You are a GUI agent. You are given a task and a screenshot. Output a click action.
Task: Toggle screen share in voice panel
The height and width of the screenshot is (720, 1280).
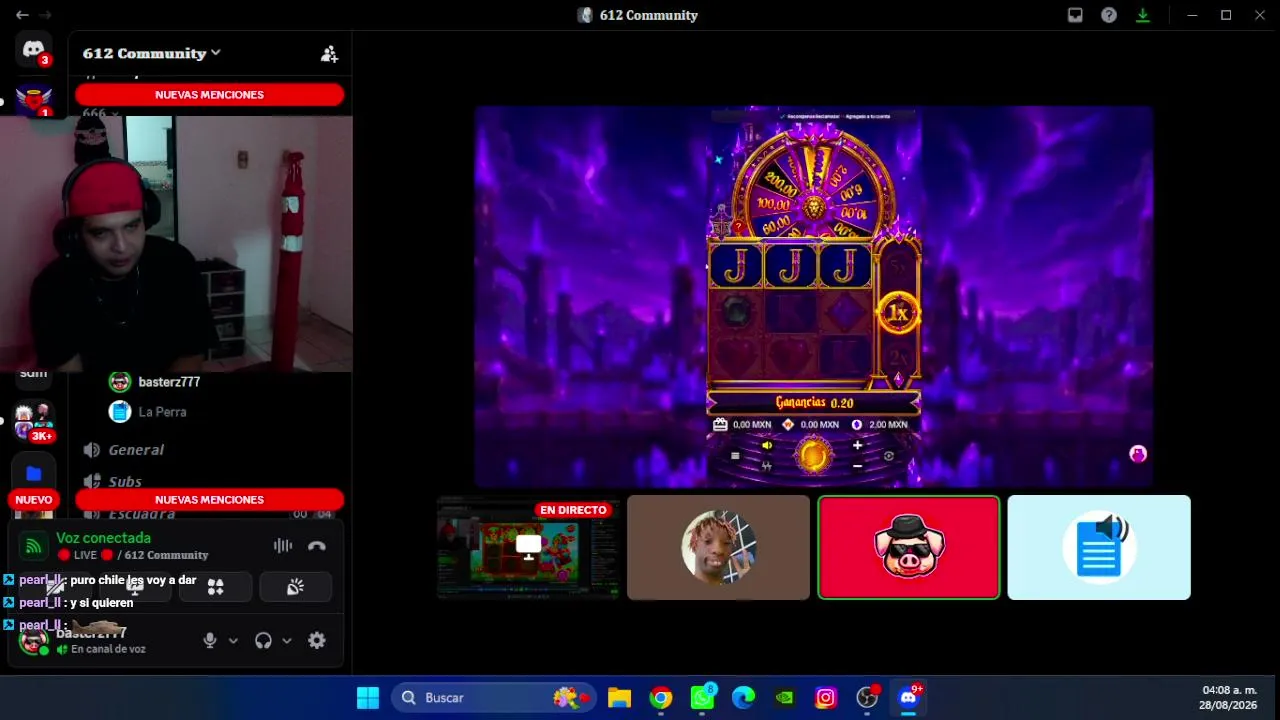point(135,587)
